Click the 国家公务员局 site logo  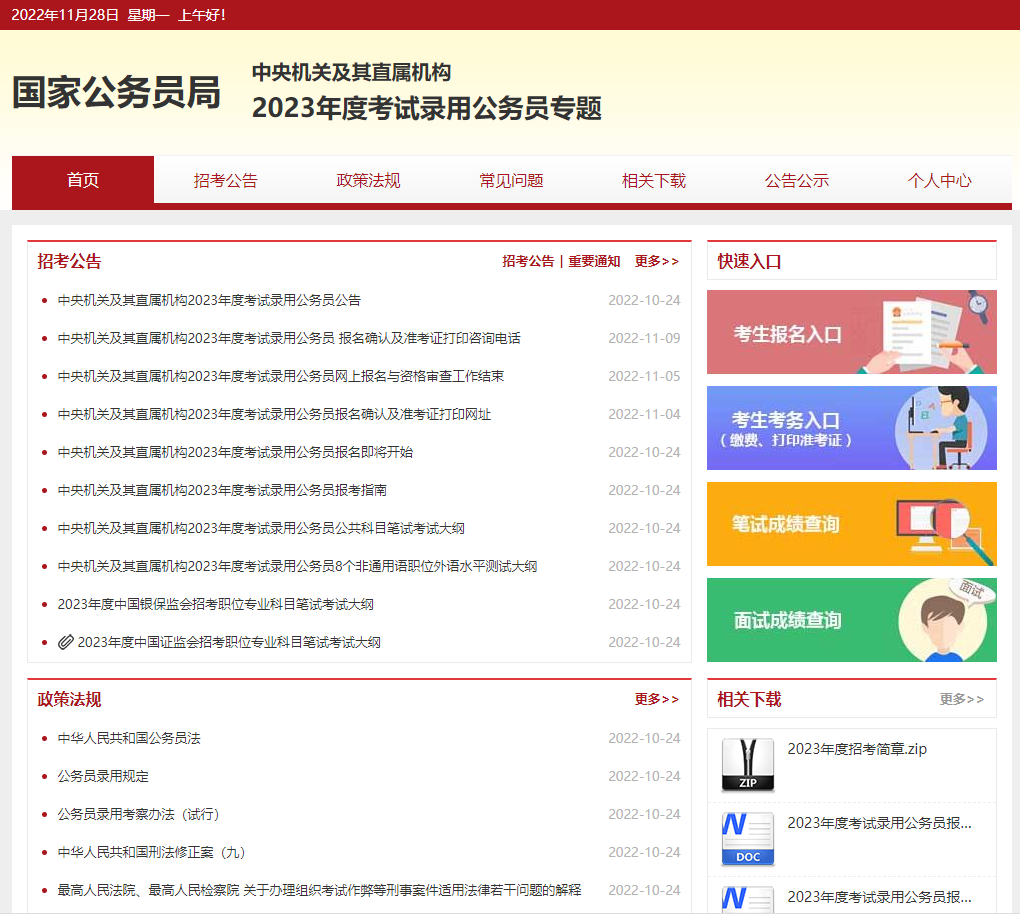(116, 92)
